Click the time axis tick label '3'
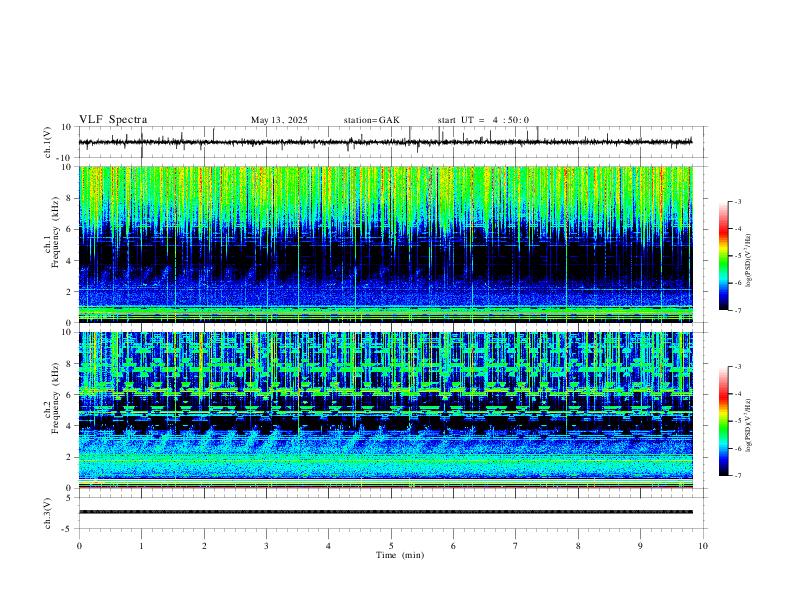The height and width of the screenshot is (612, 792). click(266, 546)
